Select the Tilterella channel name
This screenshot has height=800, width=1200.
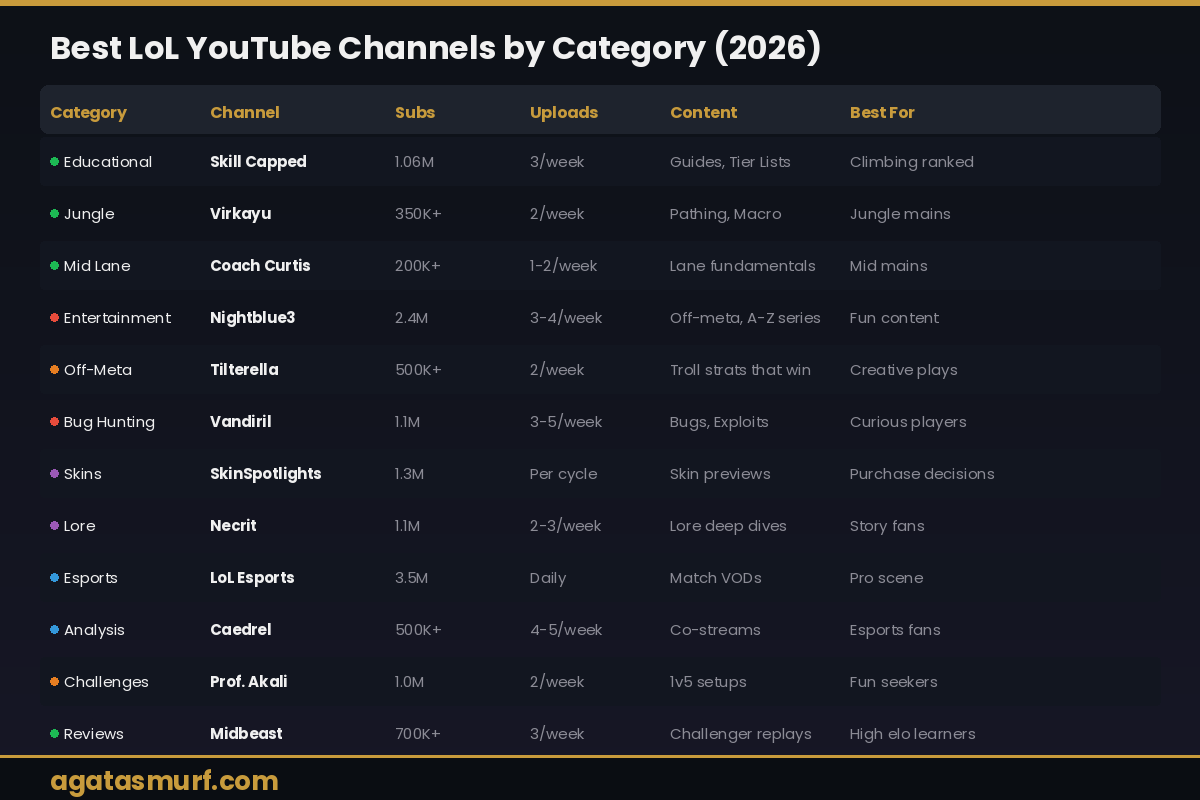(x=244, y=370)
